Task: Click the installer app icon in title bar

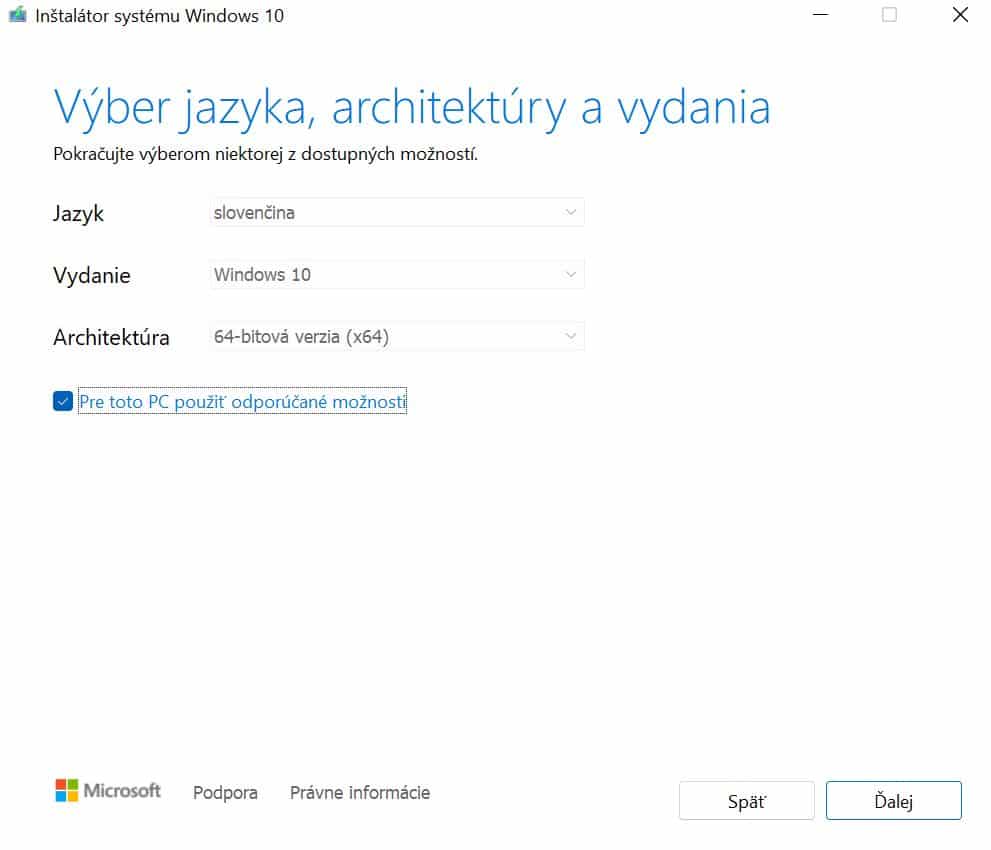Action: pos(18,15)
